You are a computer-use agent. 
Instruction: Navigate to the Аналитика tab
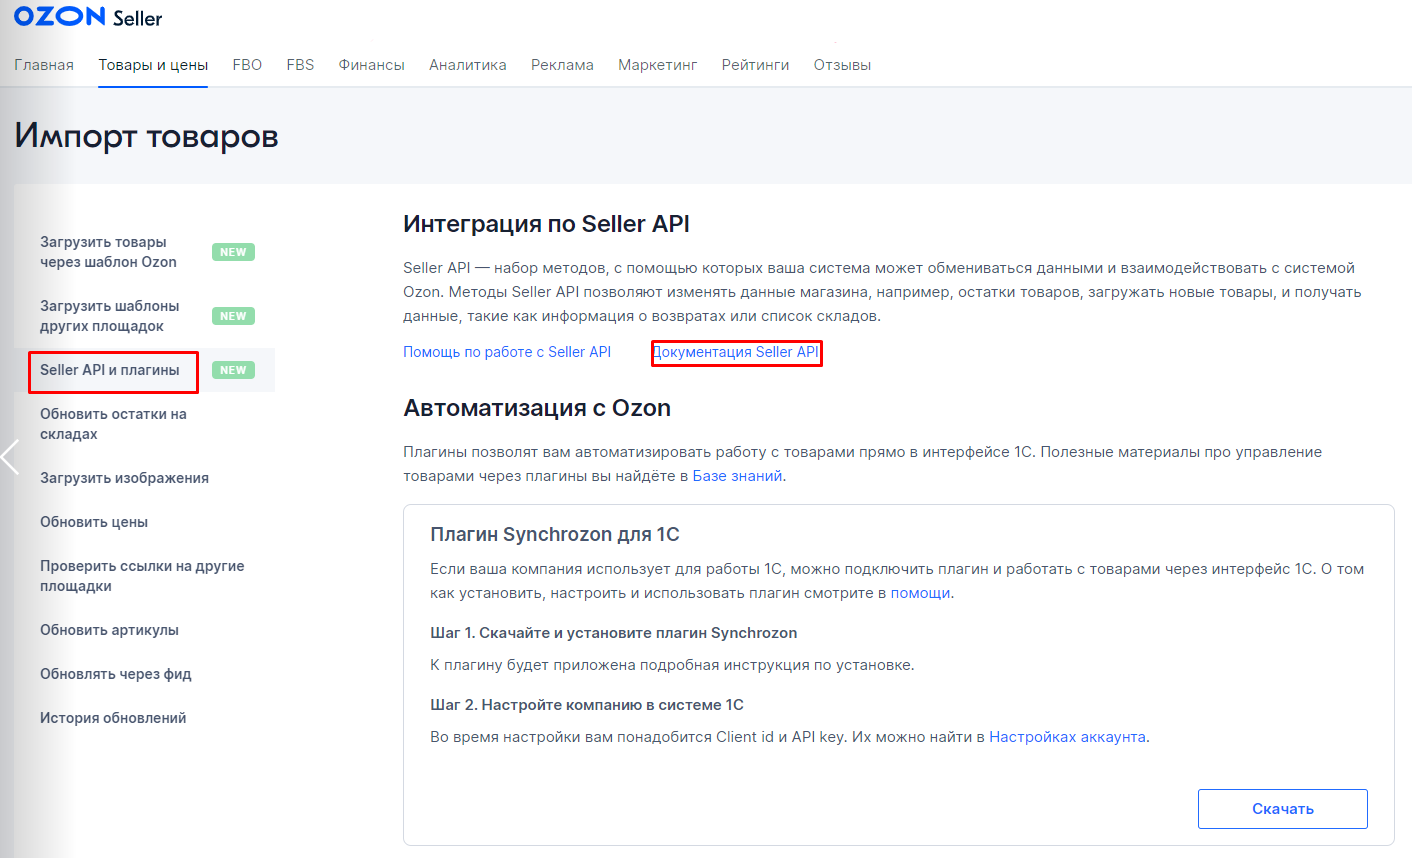pos(468,65)
